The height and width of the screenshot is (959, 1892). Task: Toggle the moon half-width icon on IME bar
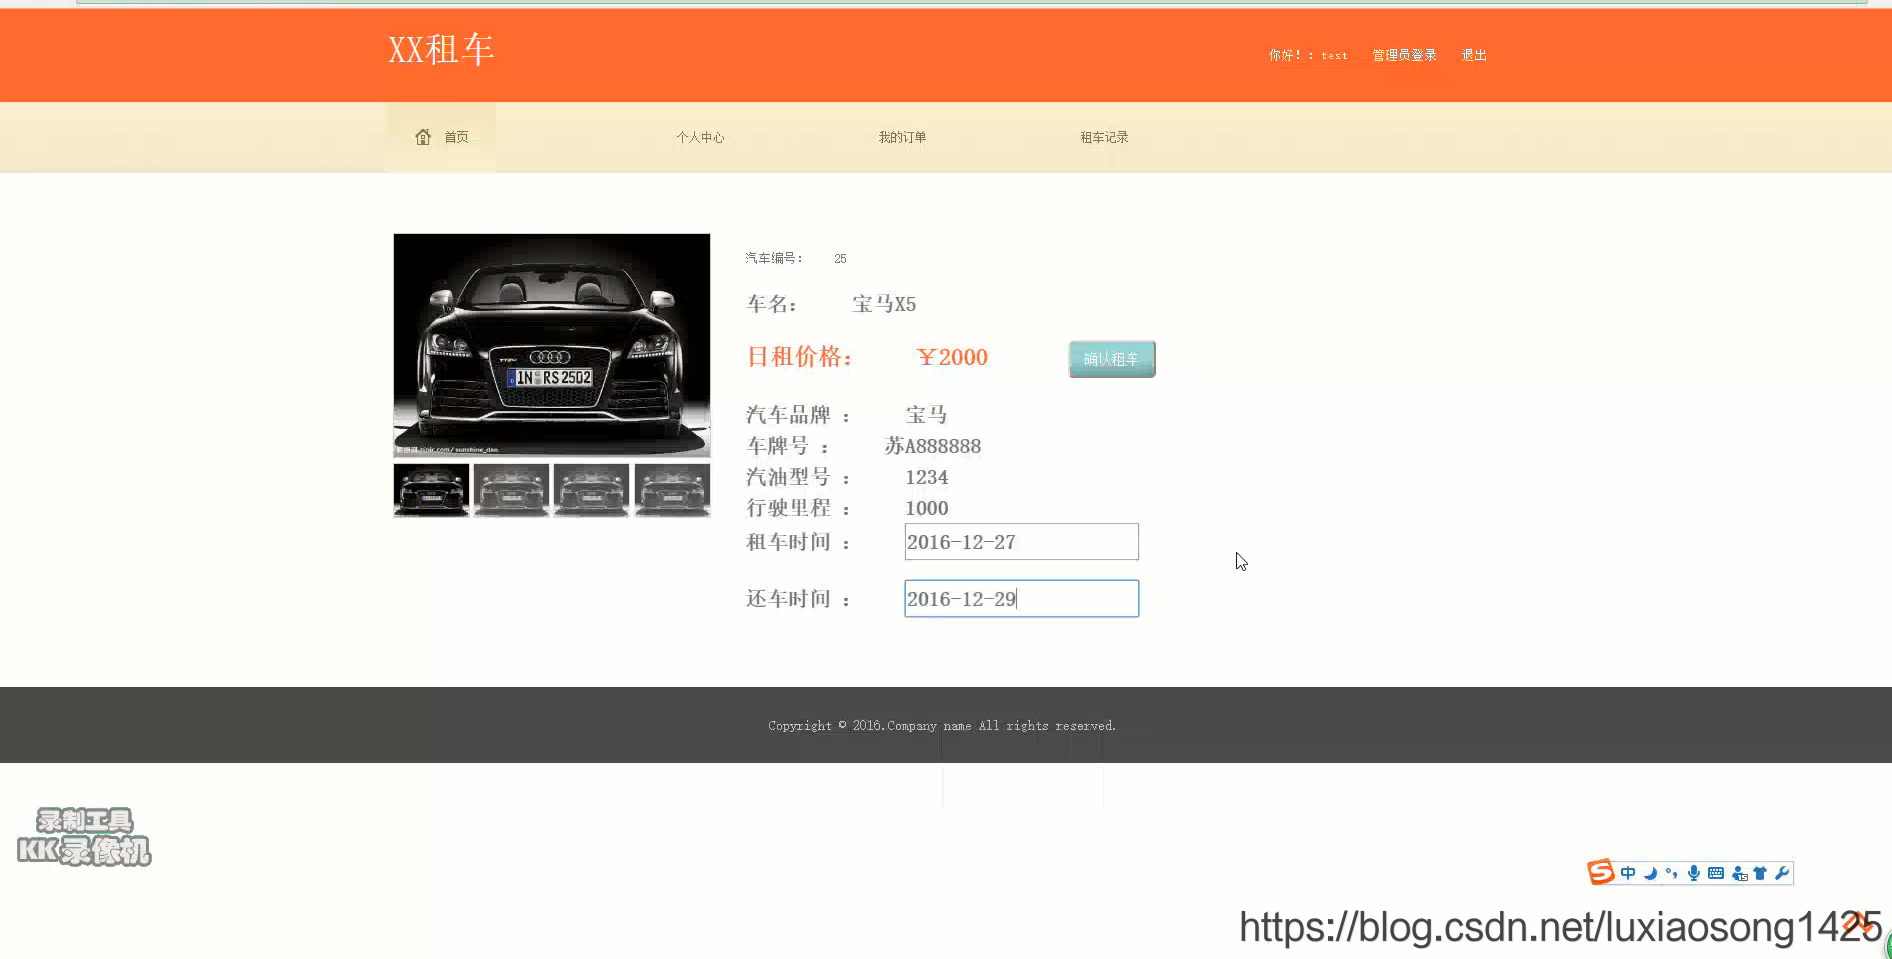tap(1650, 873)
